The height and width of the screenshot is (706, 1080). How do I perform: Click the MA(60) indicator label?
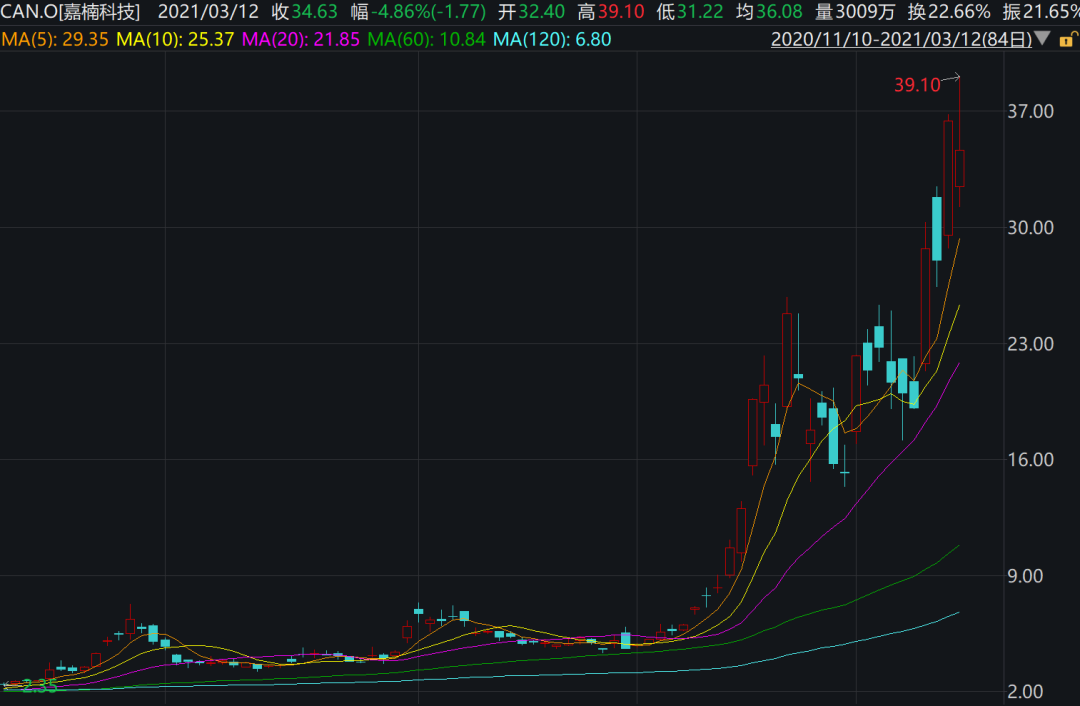point(426,40)
